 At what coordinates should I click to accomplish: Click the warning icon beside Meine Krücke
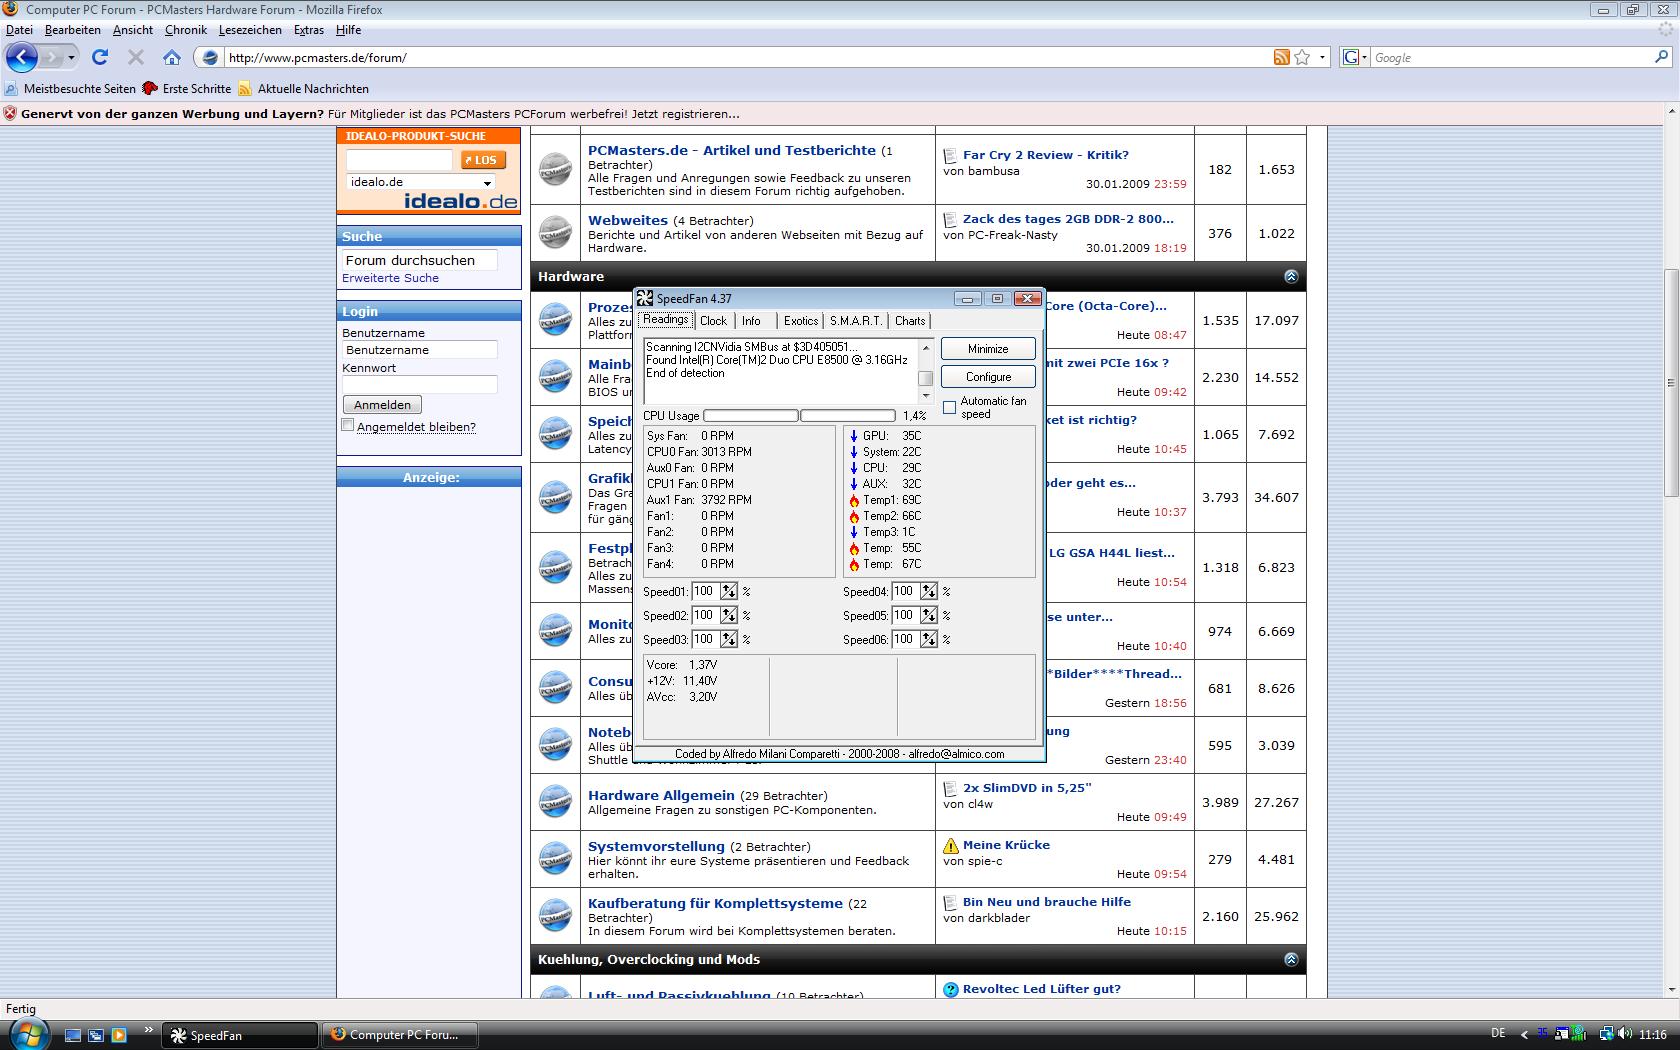click(950, 845)
